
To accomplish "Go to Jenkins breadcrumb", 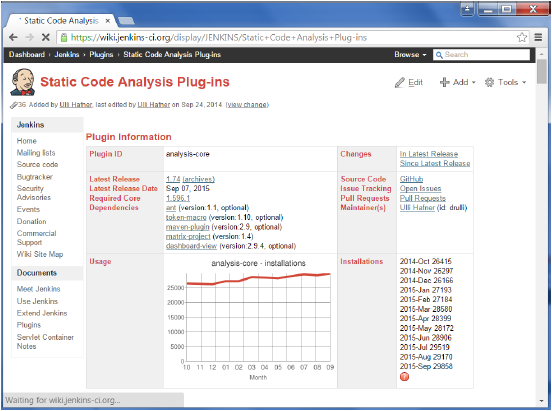I will (x=67, y=55).
